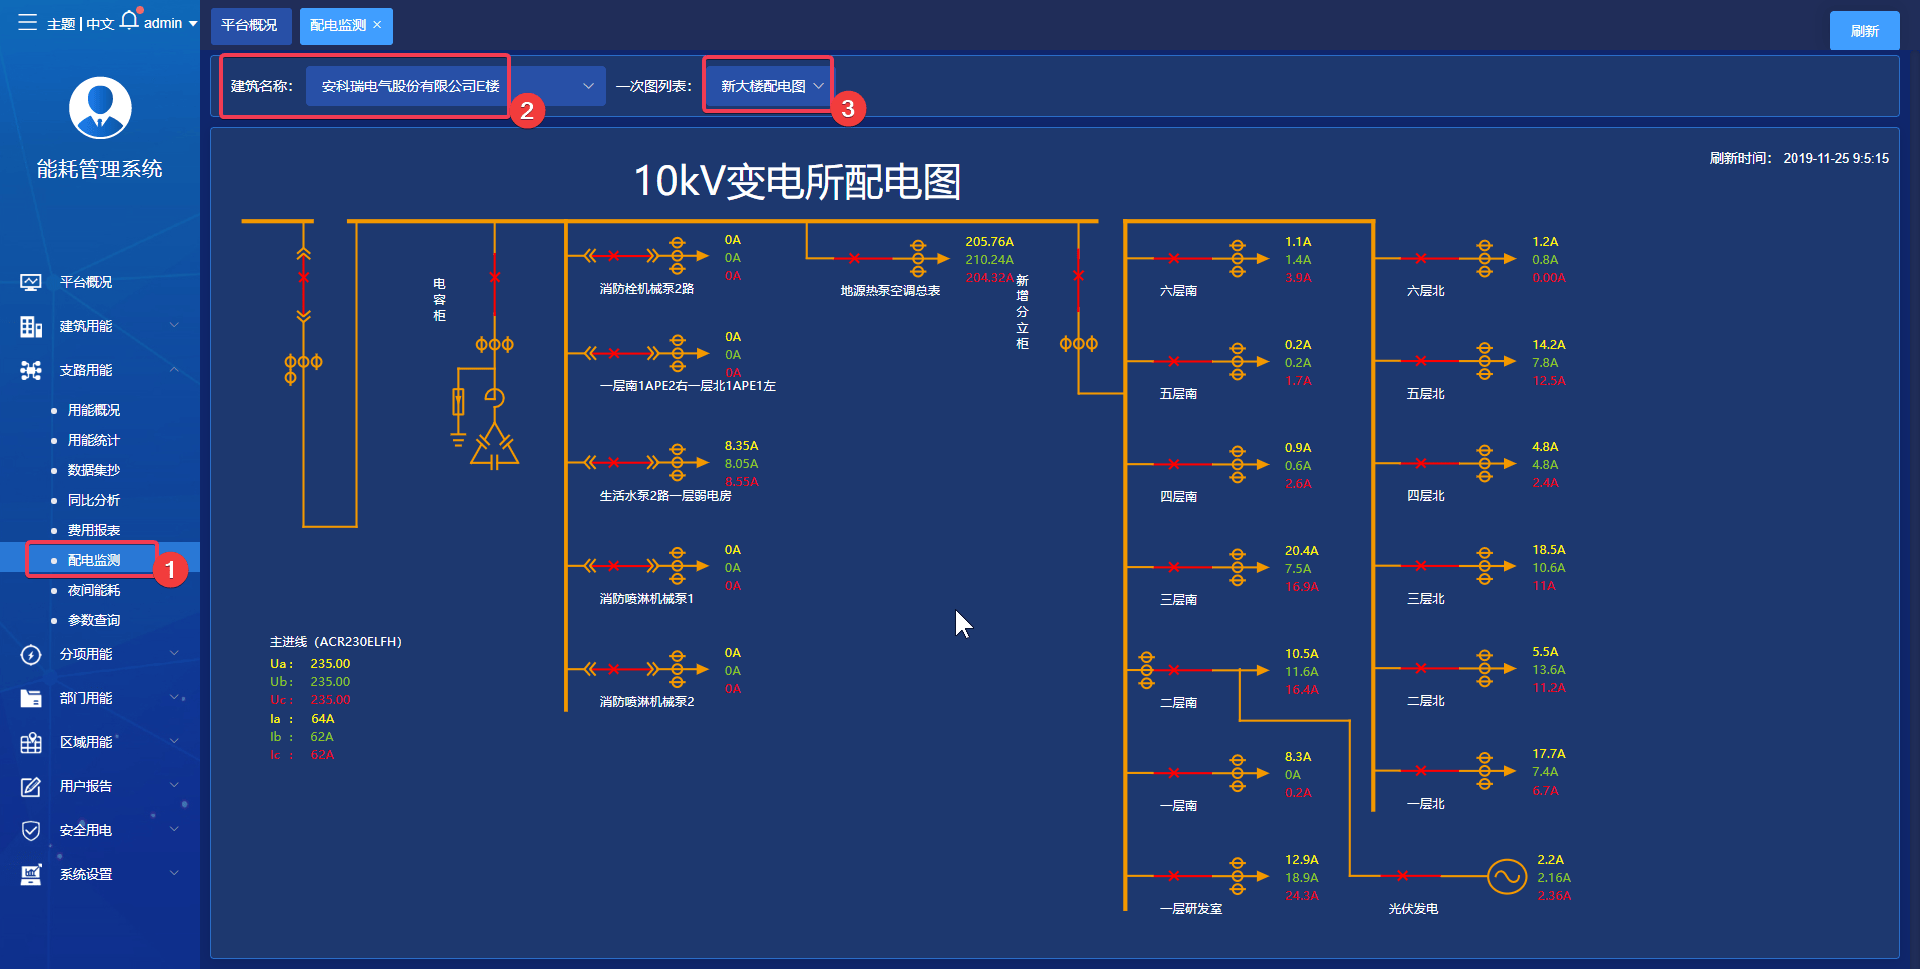Switch to the 平台概况 tab
This screenshot has width=1920, height=969.
pyautogui.click(x=250, y=25)
